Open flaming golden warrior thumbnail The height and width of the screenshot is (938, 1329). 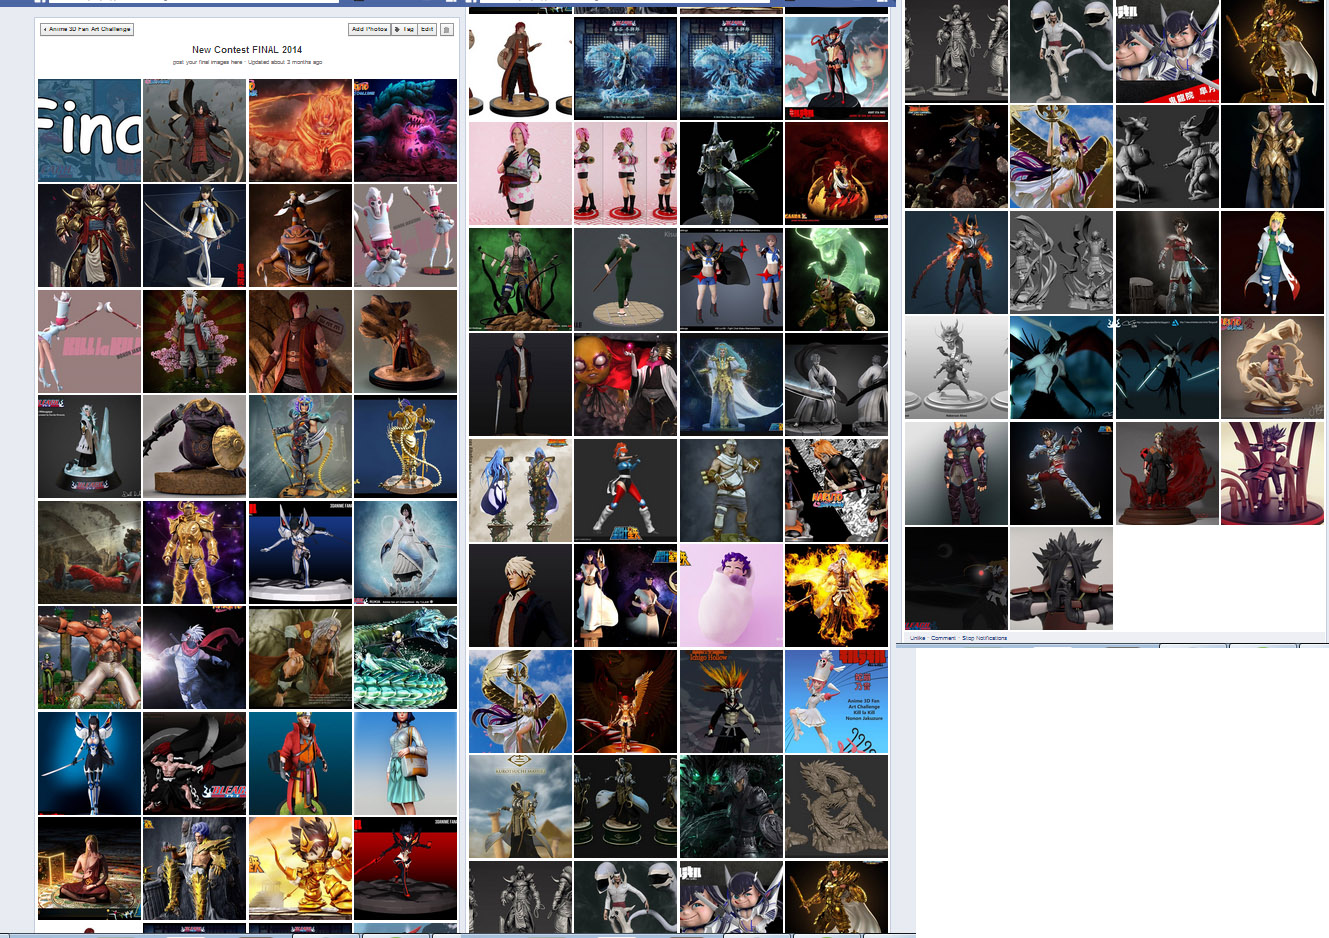click(x=836, y=596)
